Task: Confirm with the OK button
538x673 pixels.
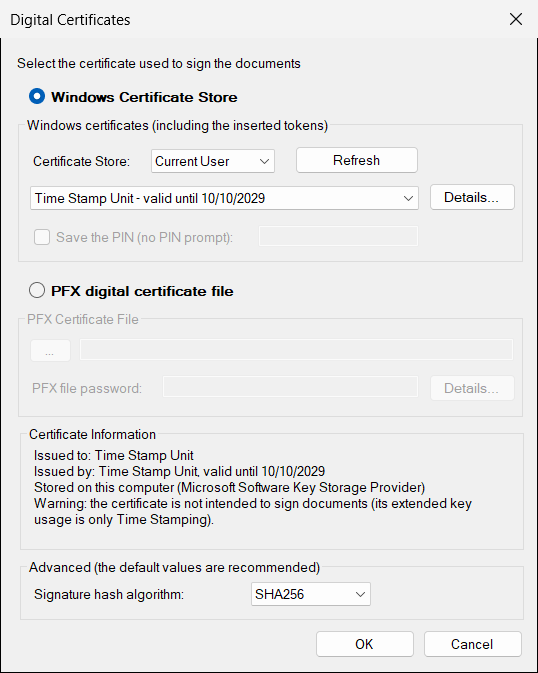Action: point(365,644)
